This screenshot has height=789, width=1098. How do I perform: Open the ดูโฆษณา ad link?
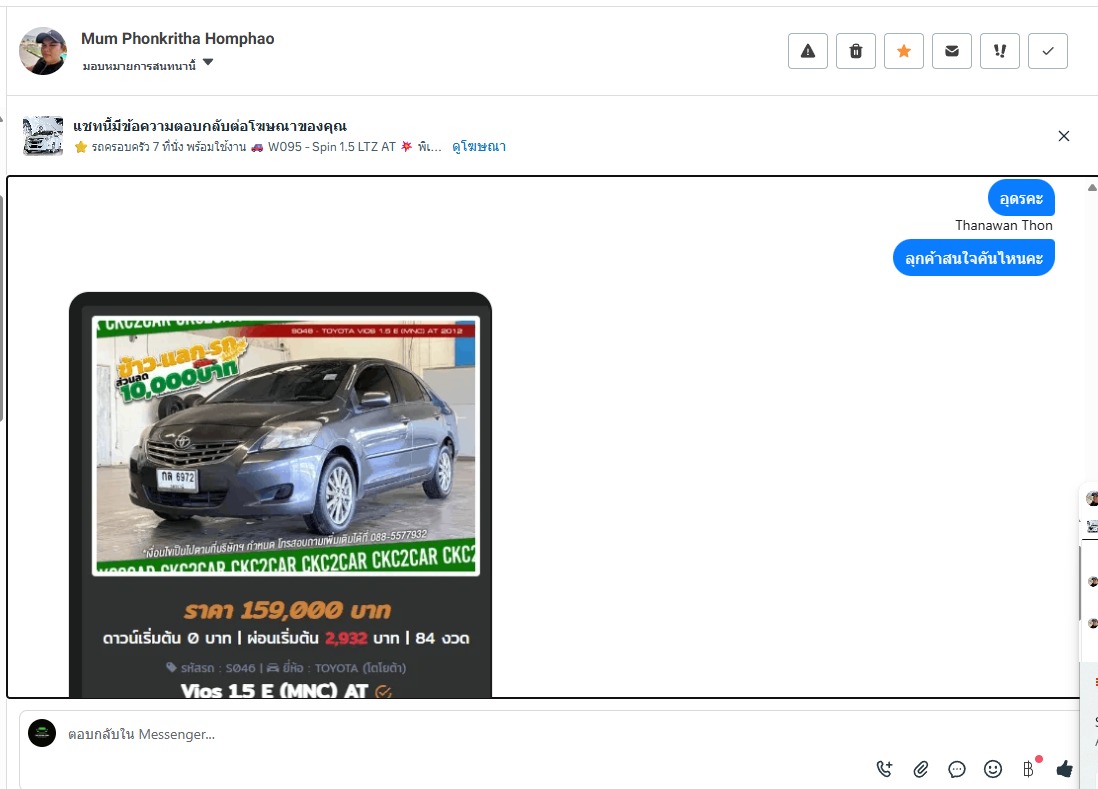(479, 146)
